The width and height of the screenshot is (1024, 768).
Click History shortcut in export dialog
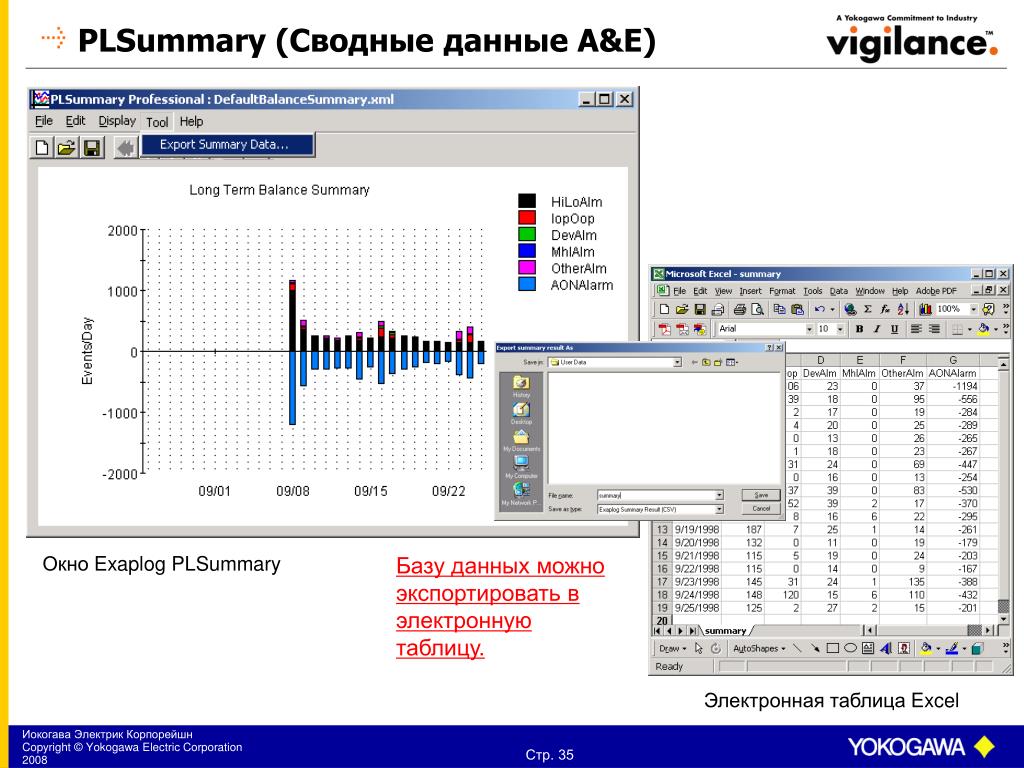521,386
